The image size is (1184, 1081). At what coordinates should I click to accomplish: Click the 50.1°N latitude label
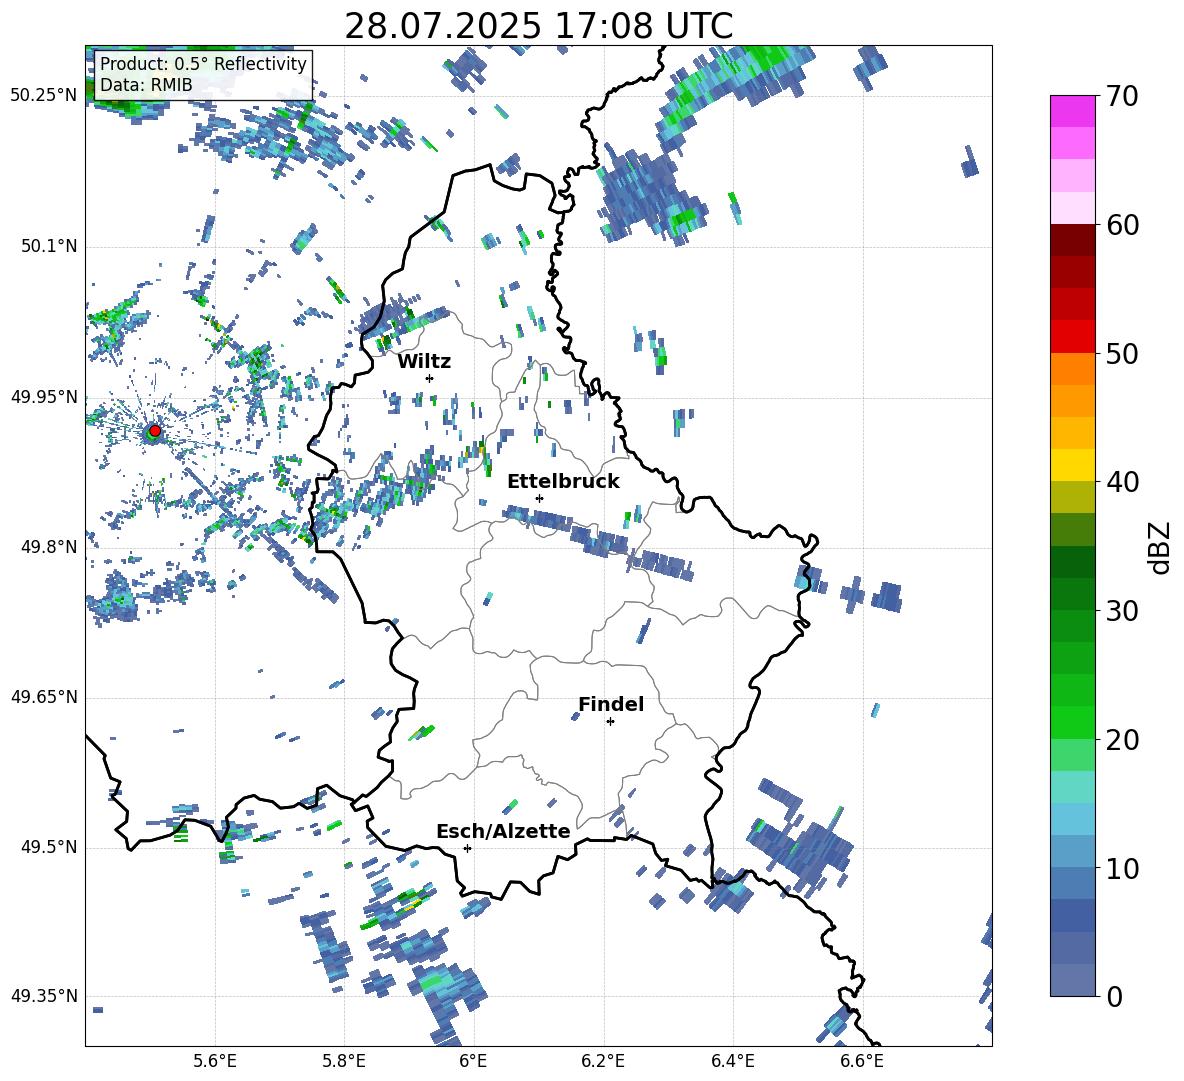click(48, 246)
